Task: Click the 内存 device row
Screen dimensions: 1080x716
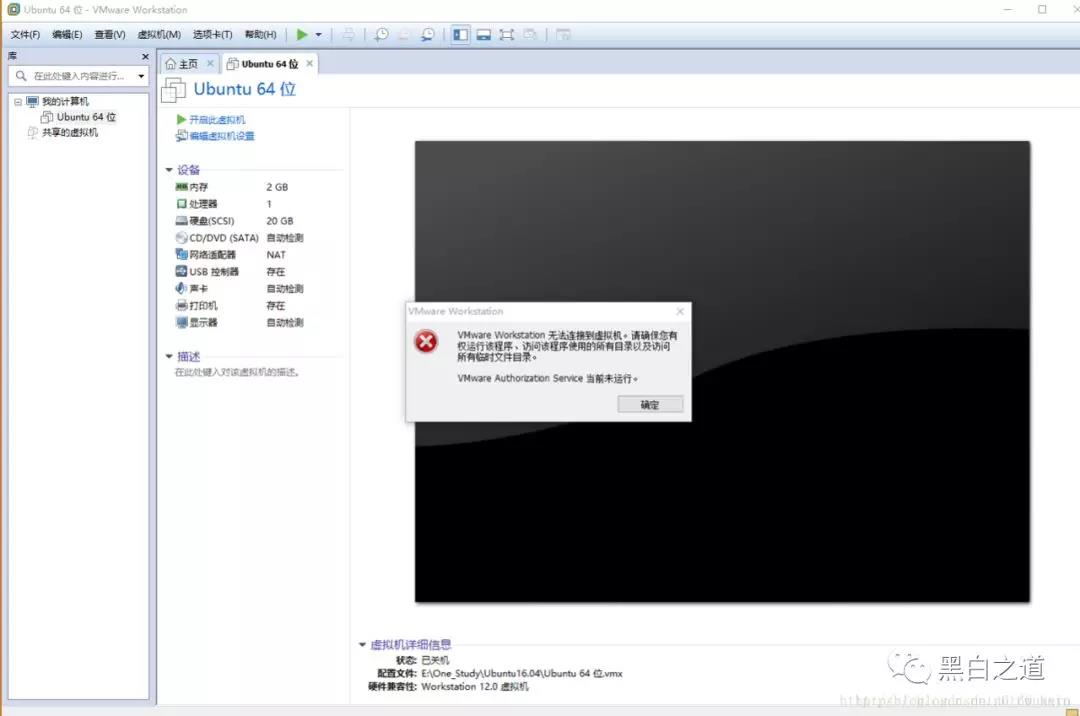Action: click(238, 187)
